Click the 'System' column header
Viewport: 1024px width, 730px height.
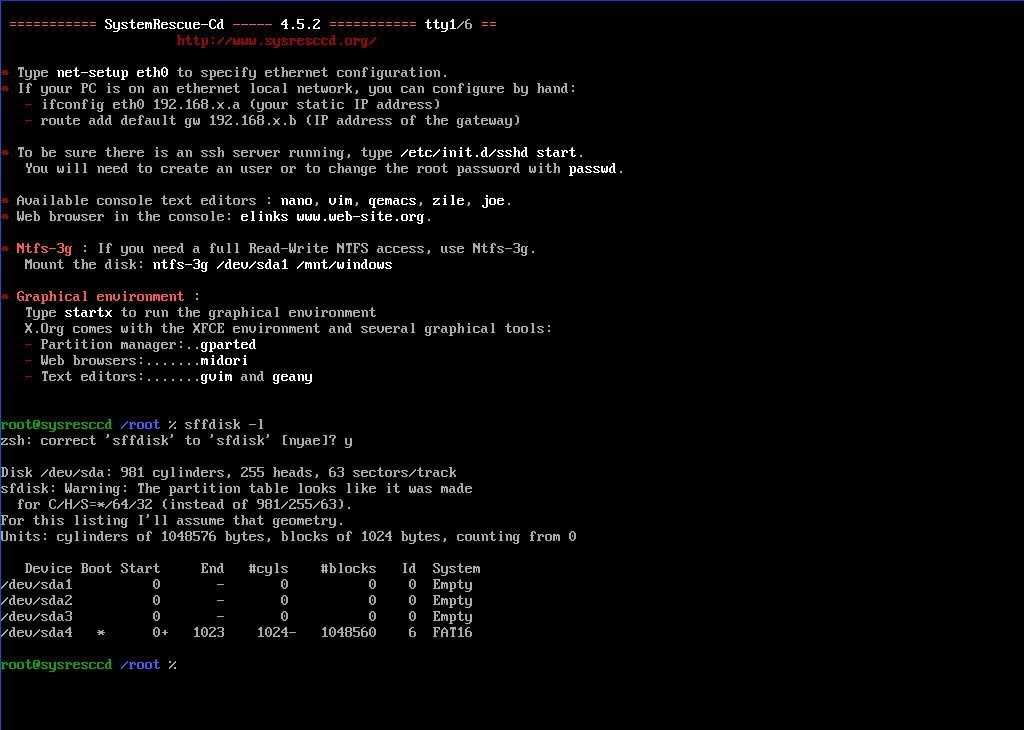coord(456,569)
